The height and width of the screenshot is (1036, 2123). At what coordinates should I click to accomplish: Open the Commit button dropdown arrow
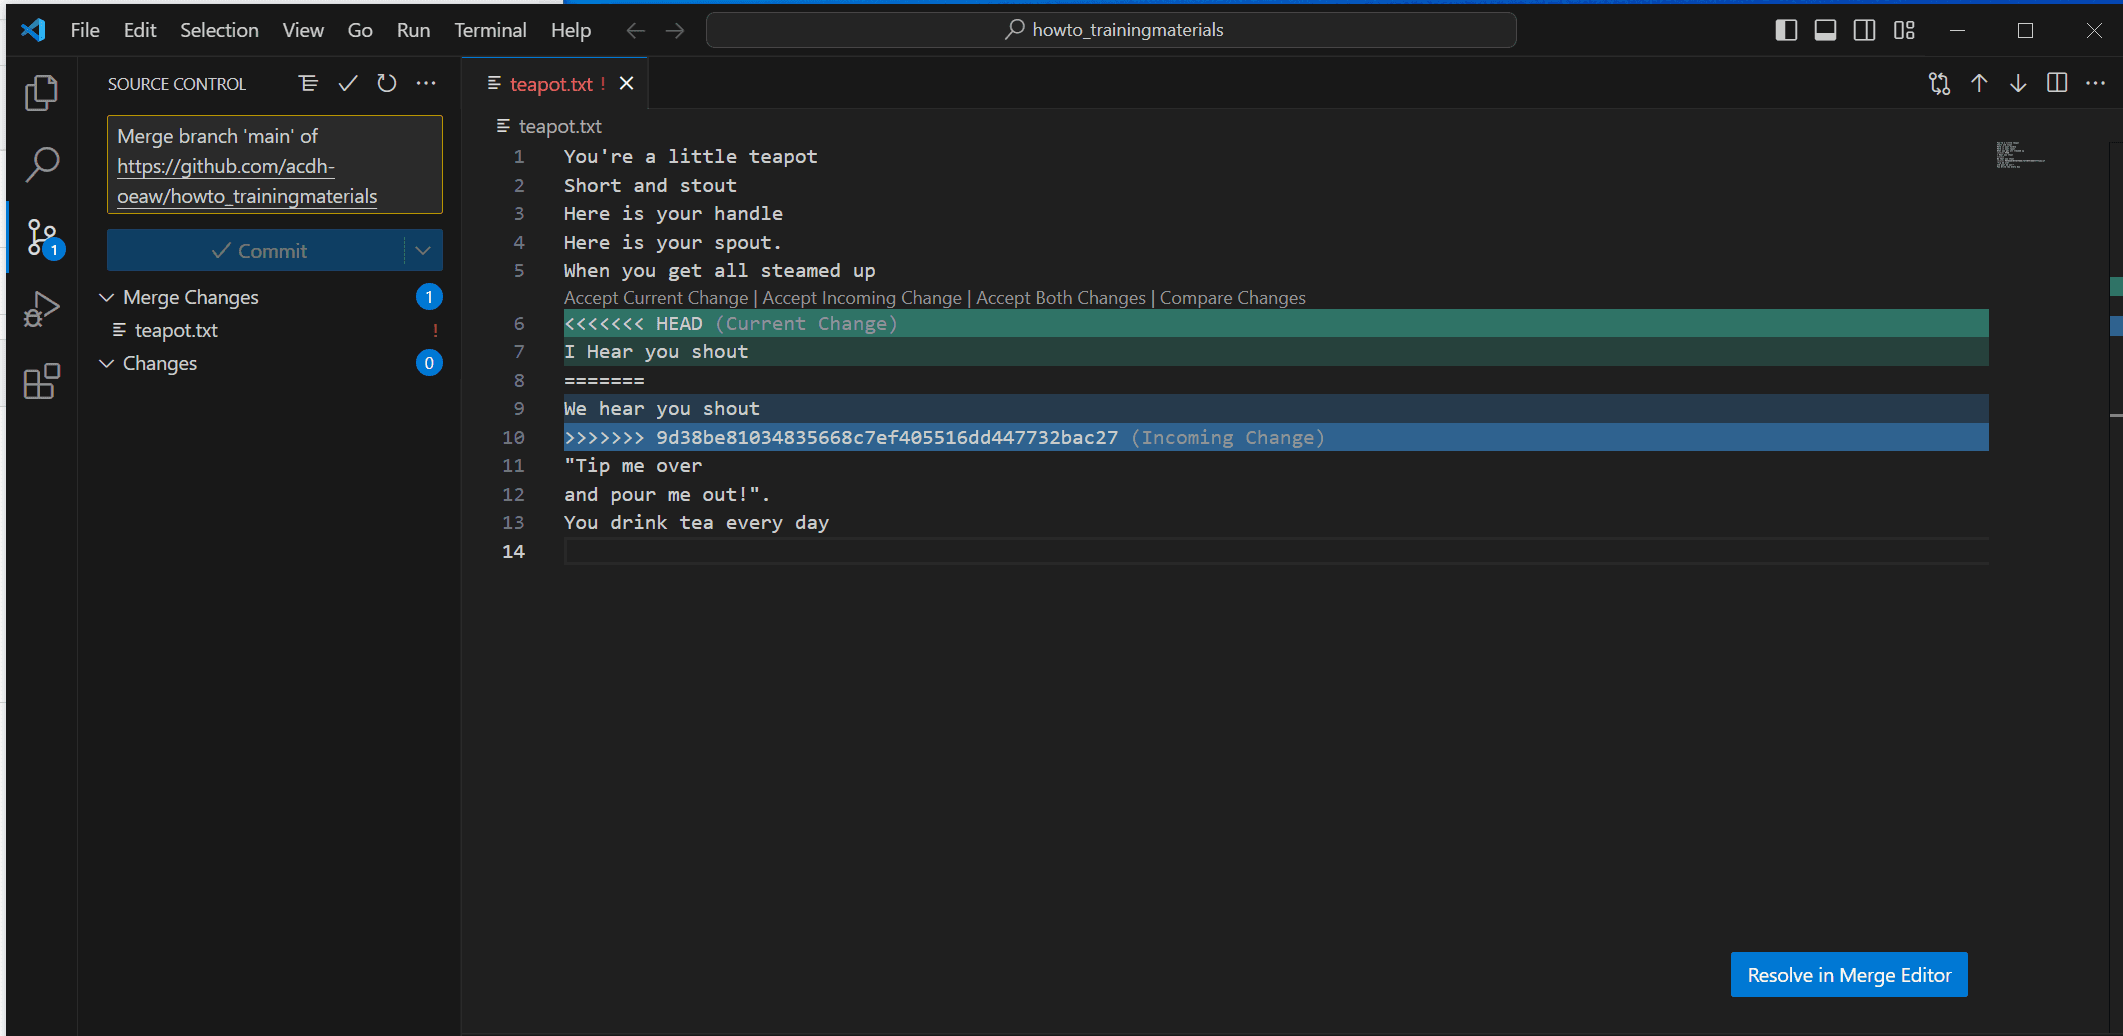click(423, 251)
